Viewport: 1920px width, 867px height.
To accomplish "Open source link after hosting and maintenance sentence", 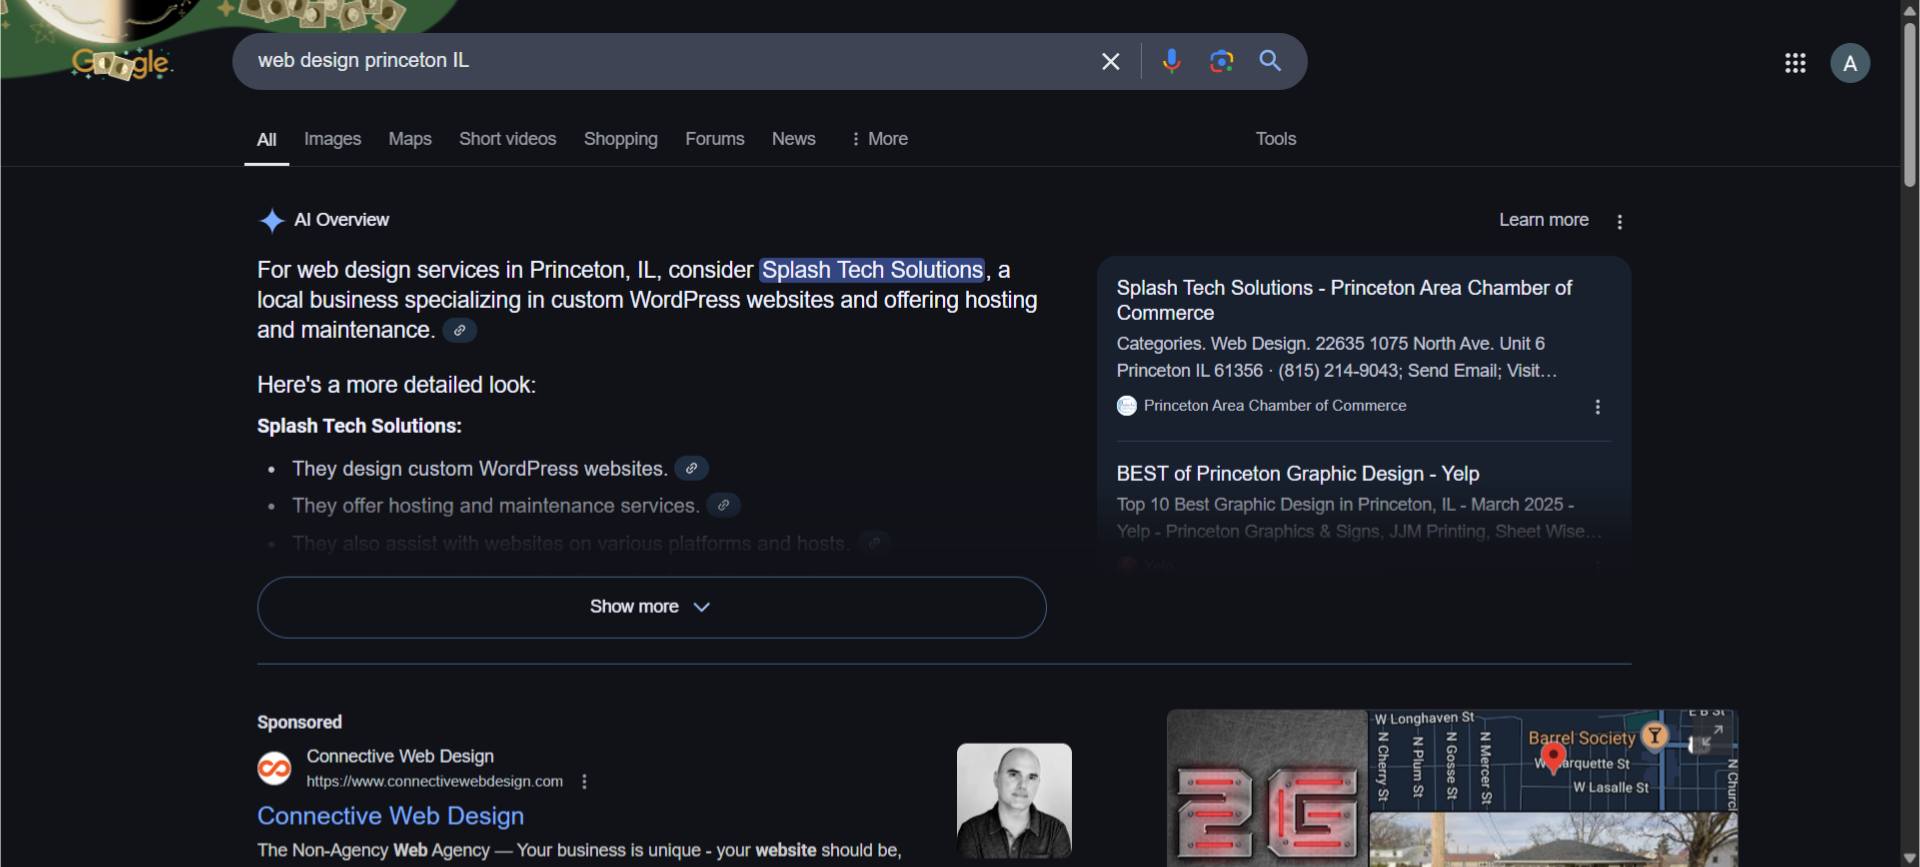I will (x=459, y=330).
